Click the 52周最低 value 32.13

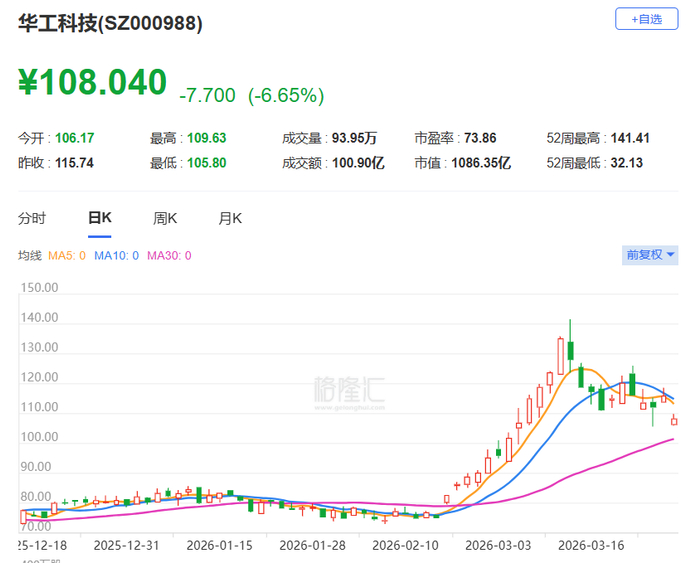pos(626,163)
